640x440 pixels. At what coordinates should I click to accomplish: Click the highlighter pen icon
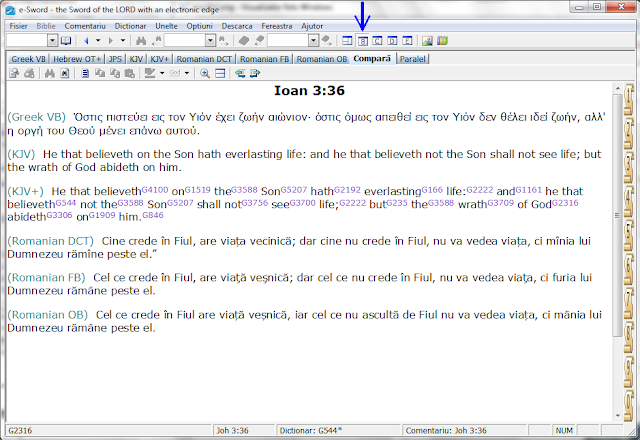coord(150,73)
